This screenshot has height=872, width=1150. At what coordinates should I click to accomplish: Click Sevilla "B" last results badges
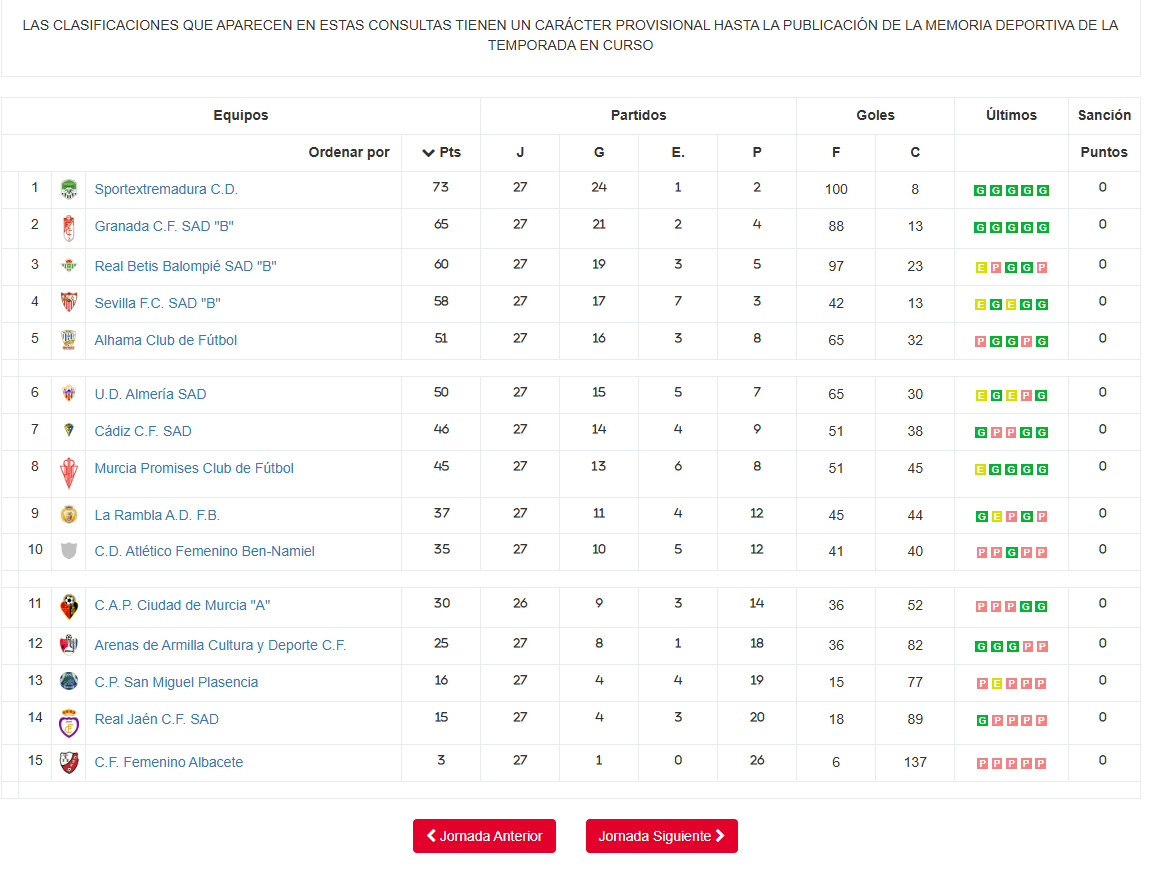coord(1011,304)
